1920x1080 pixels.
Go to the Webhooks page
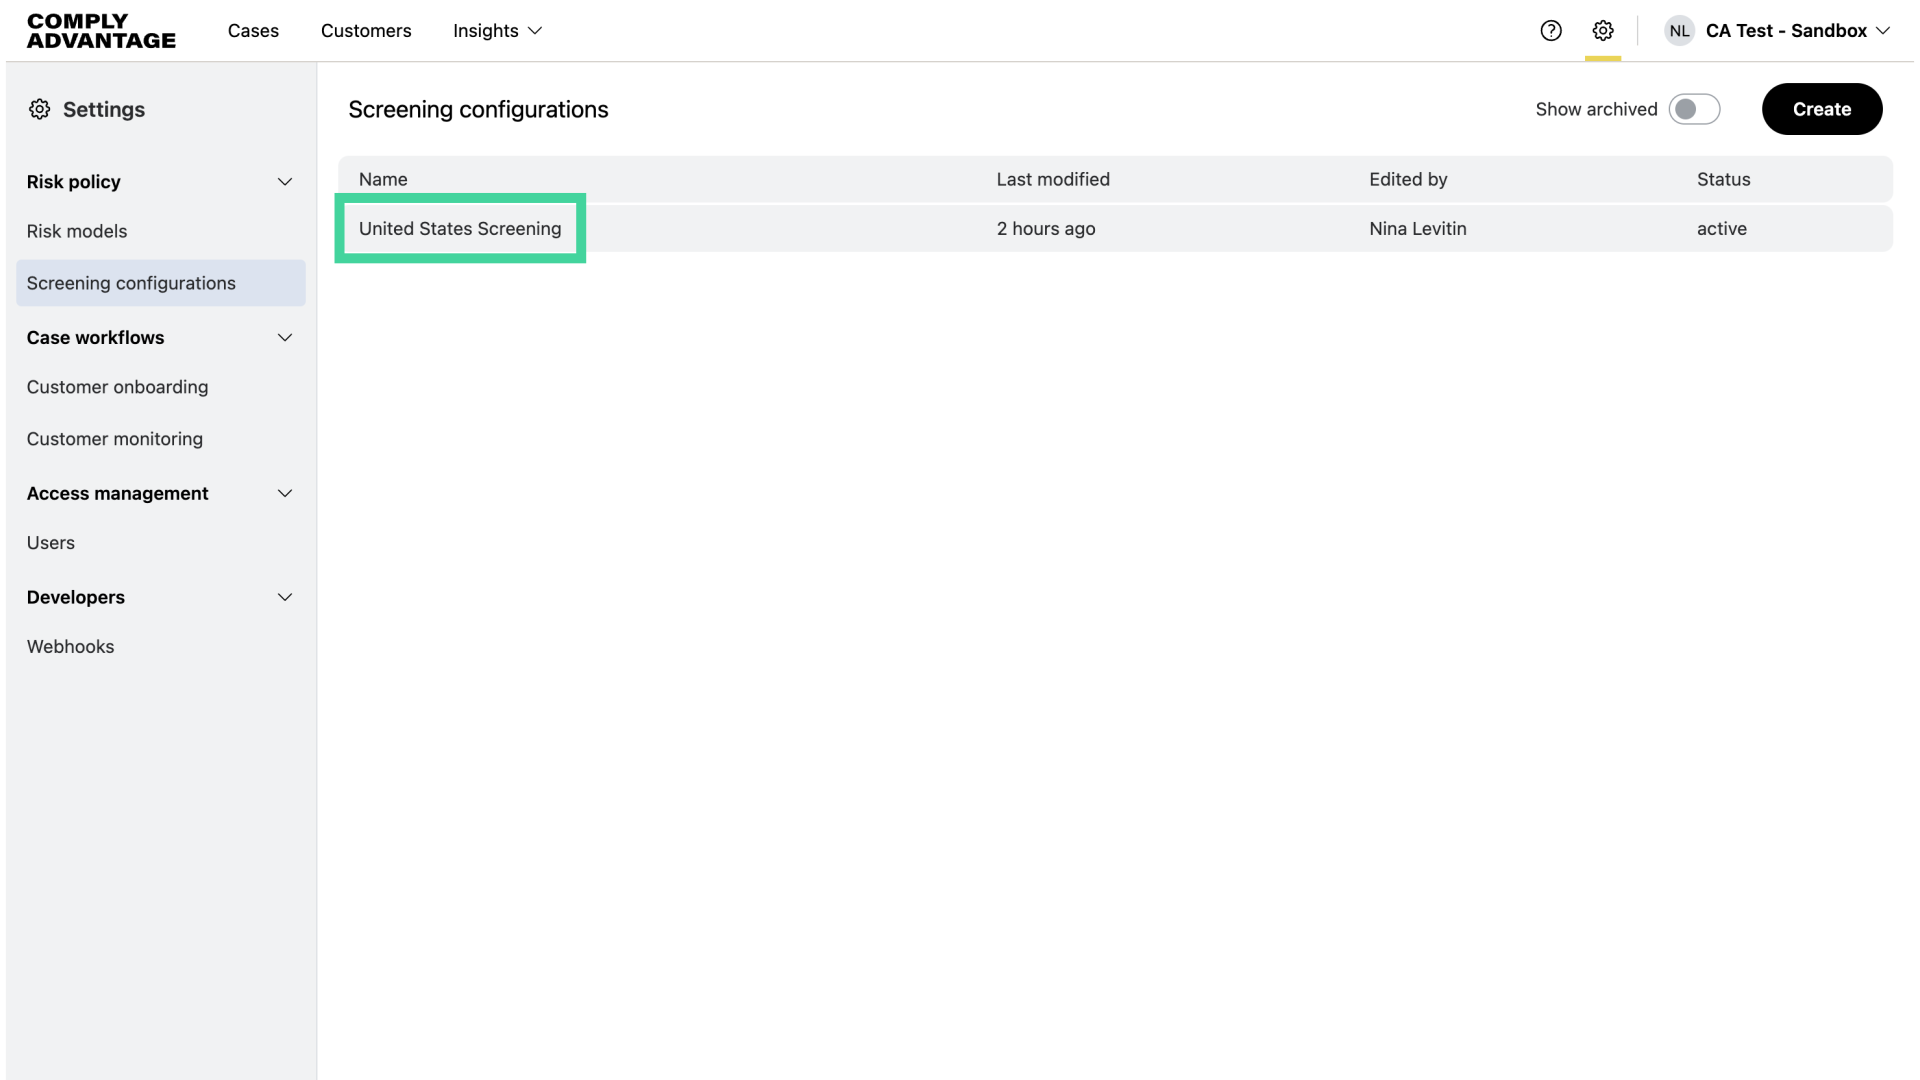point(70,646)
